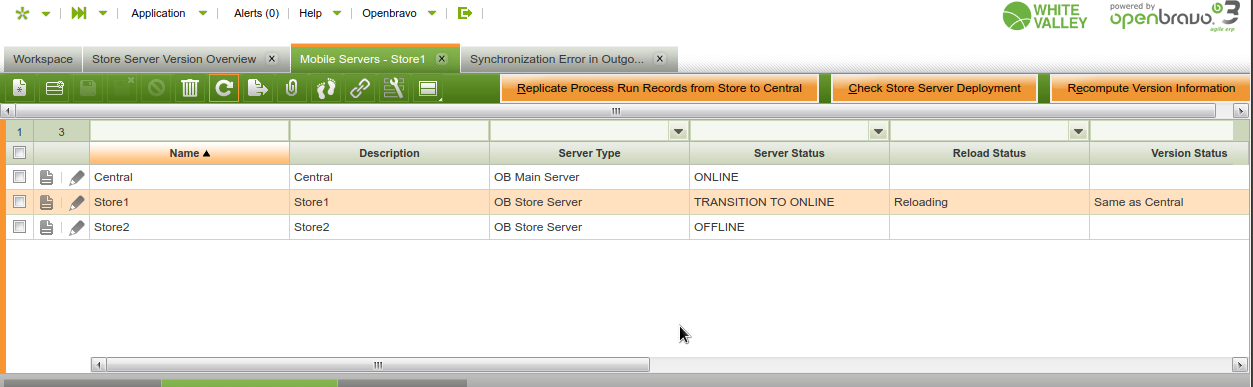Click the trash can delete icon

pos(189,88)
